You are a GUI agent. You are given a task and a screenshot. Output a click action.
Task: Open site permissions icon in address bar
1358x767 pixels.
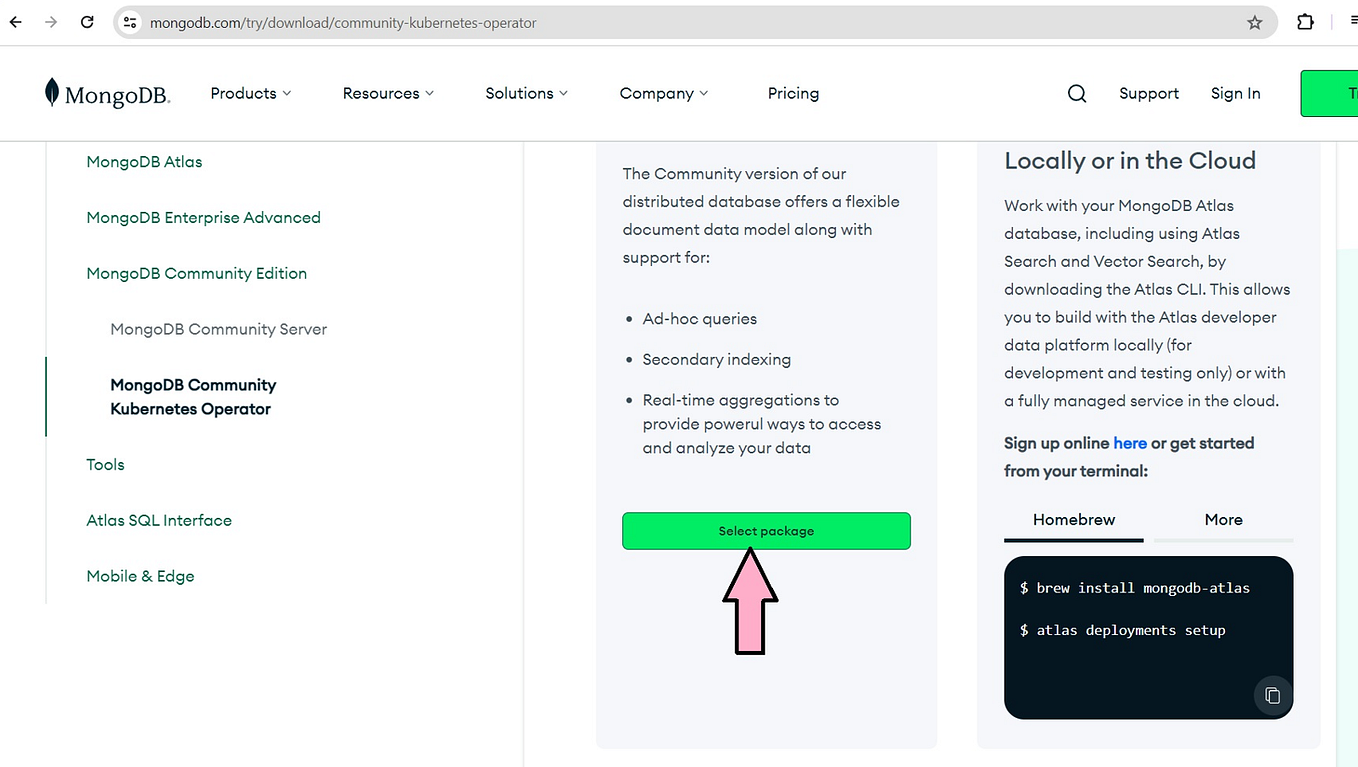130,21
